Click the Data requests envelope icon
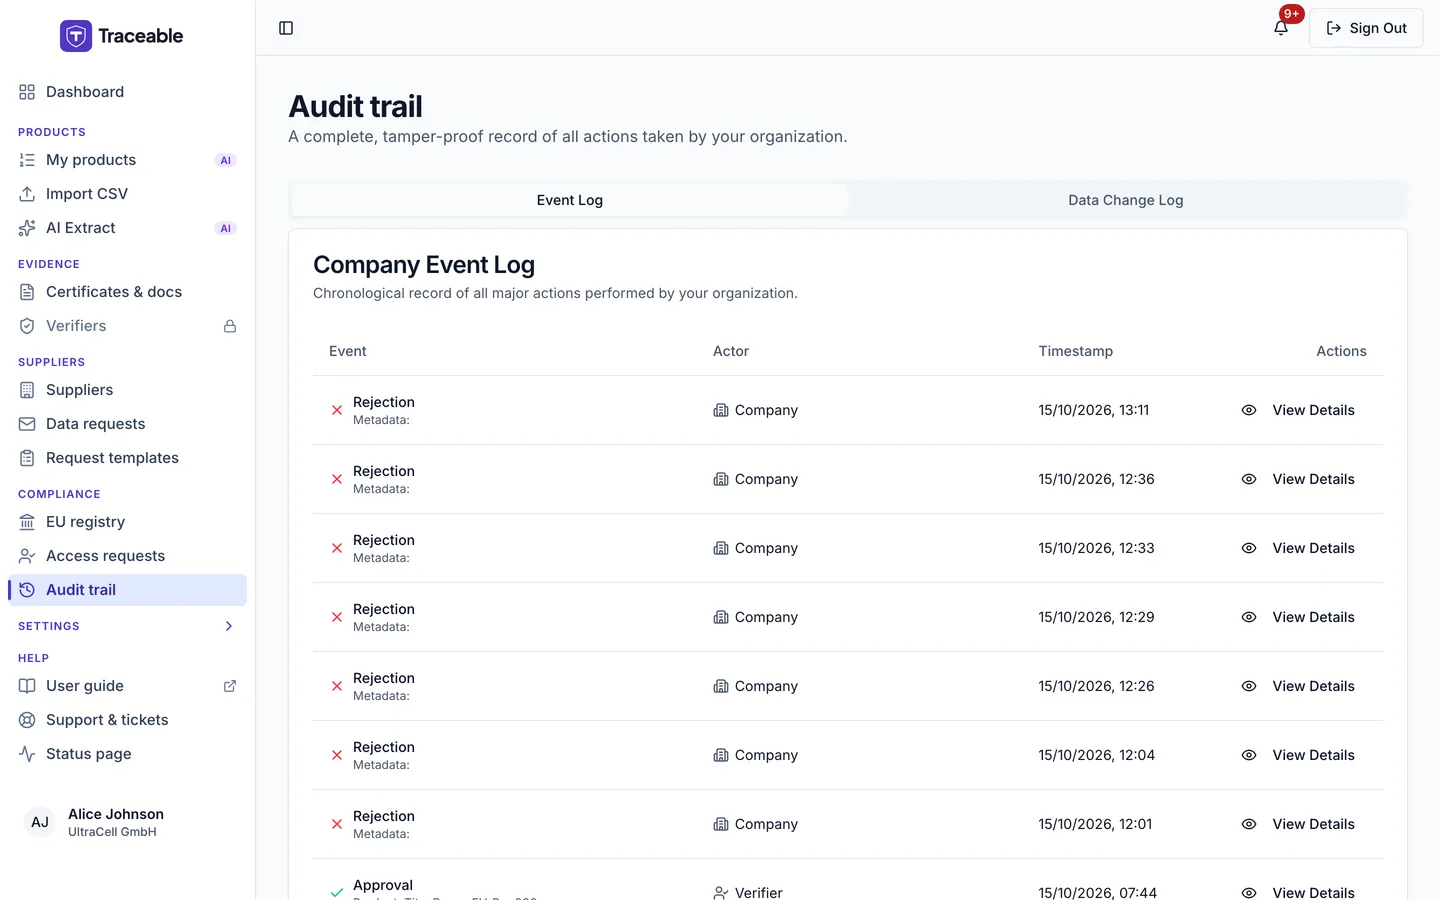Image resolution: width=1440 pixels, height=900 pixels. click(x=27, y=424)
